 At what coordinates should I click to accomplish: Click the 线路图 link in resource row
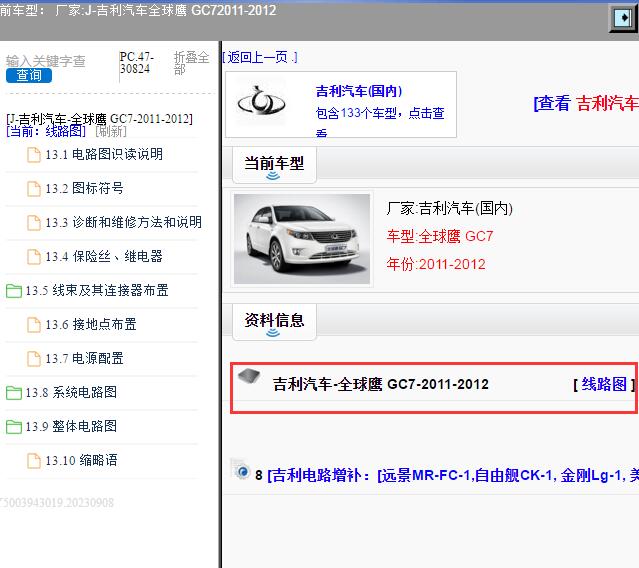tap(604, 384)
